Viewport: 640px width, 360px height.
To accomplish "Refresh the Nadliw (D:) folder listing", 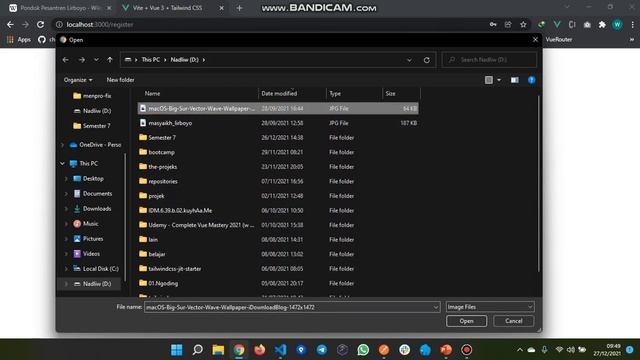I will [x=427, y=60].
